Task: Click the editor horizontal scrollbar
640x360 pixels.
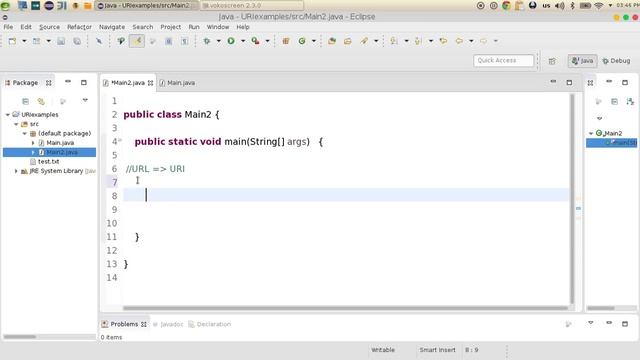Action: 345,308
